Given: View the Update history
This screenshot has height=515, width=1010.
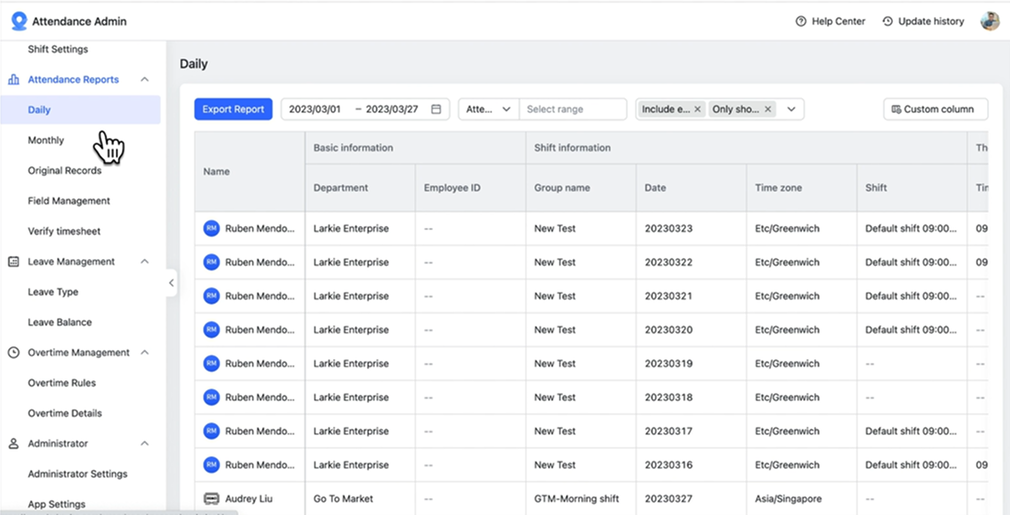Looking at the screenshot, I should (923, 21).
